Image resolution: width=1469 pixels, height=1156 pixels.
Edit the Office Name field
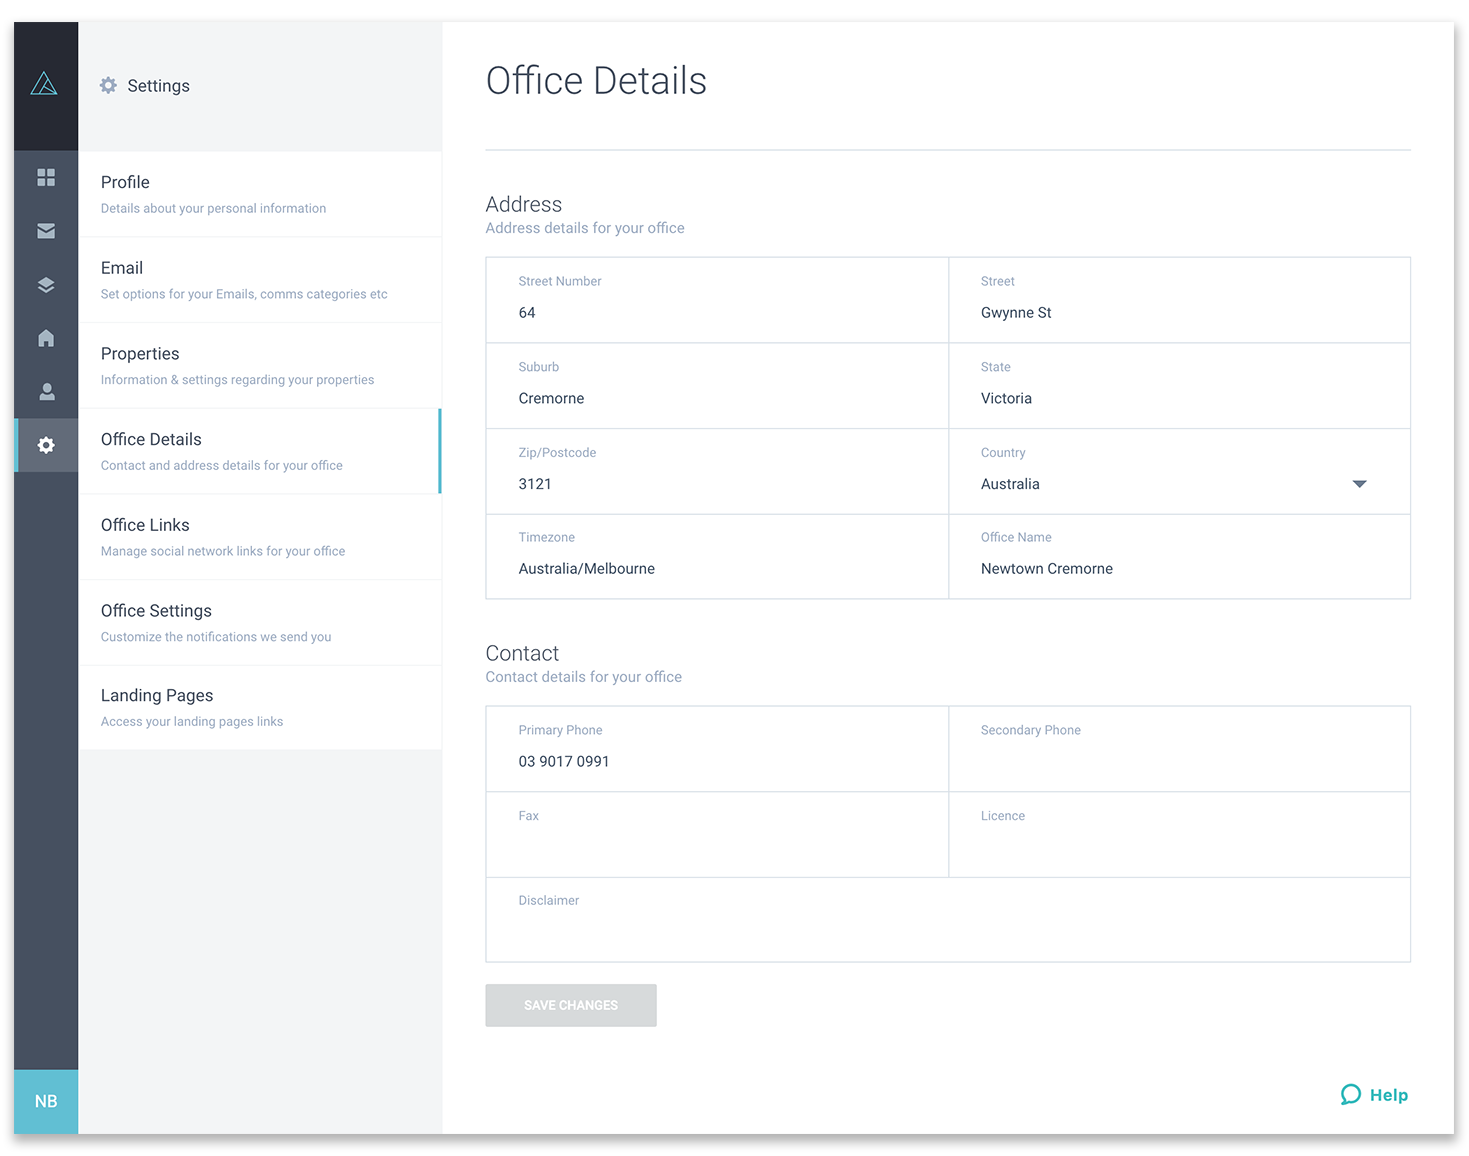[1179, 557]
